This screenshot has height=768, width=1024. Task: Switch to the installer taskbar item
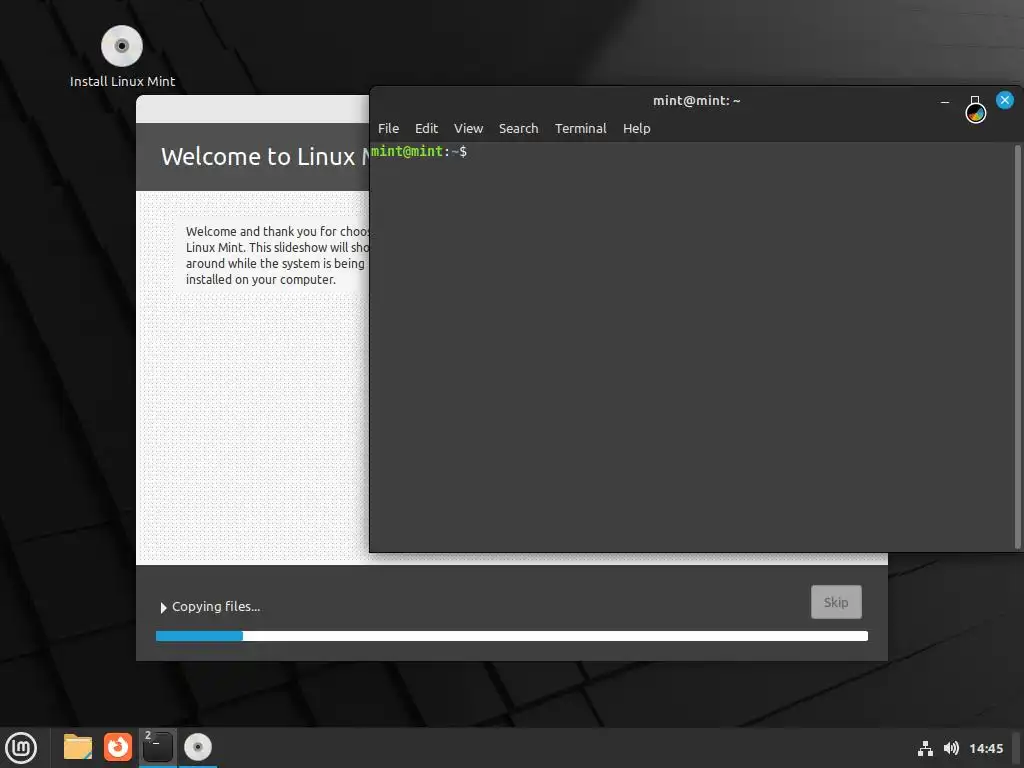(x=198, y=748)
